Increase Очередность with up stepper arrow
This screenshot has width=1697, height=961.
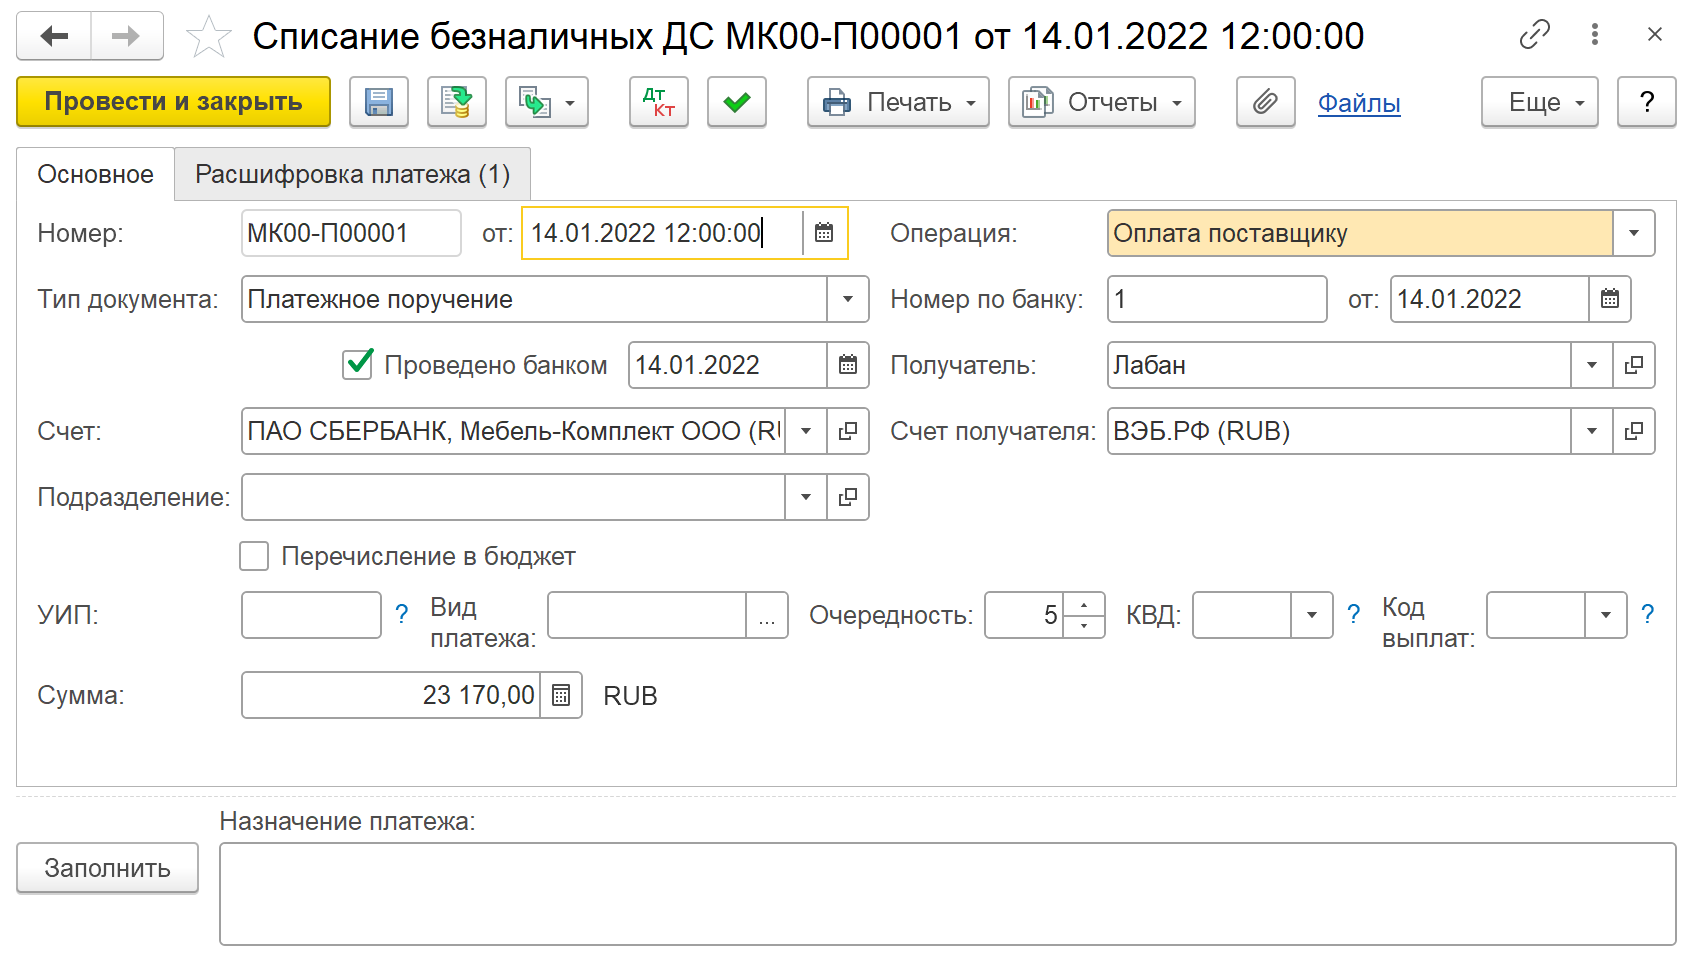[x=1084, y=605]
